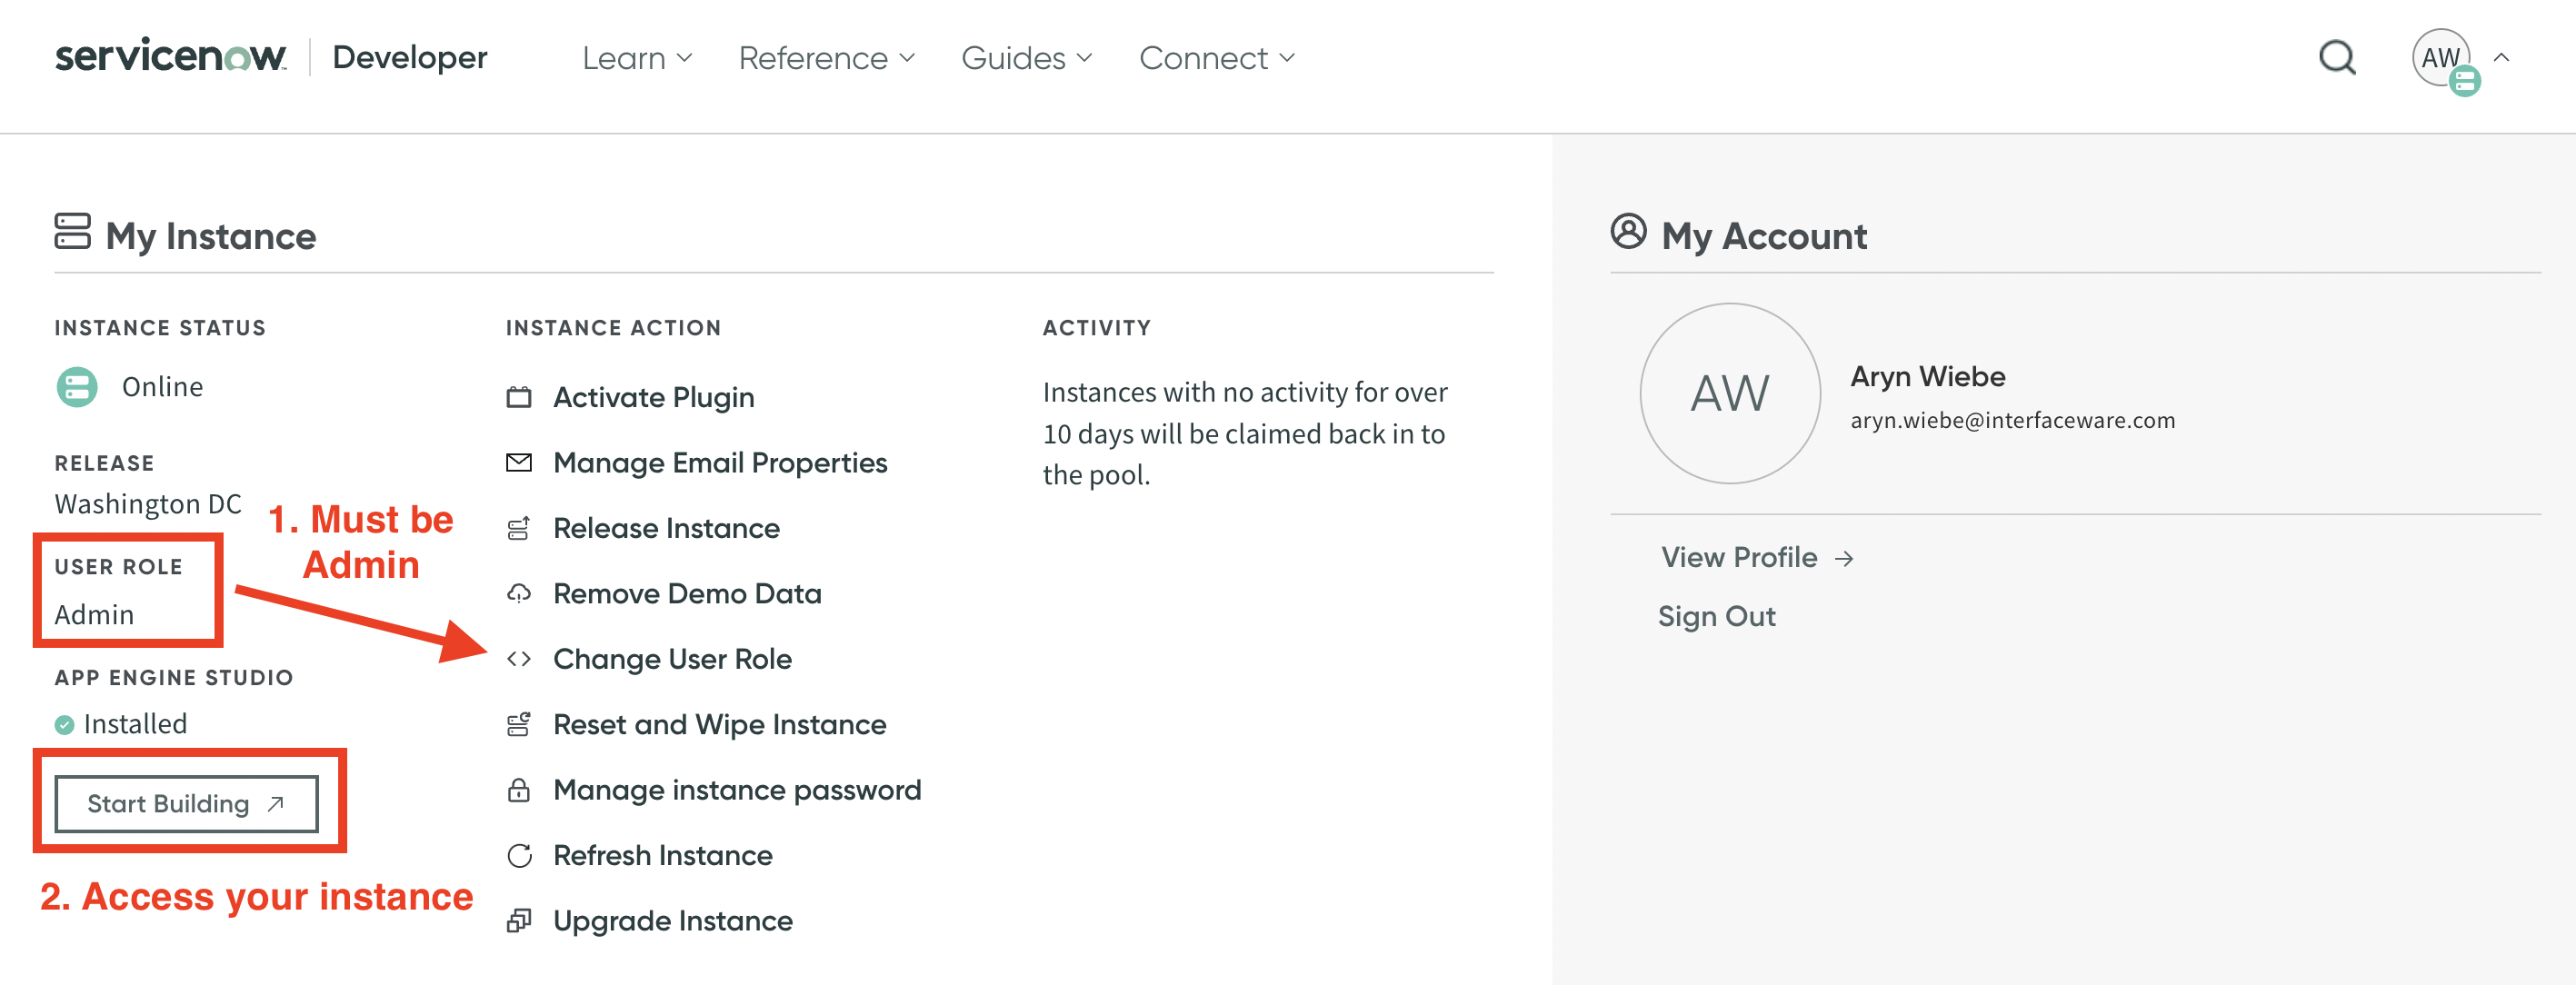Click the AW avatar in header

point(2440,58)
